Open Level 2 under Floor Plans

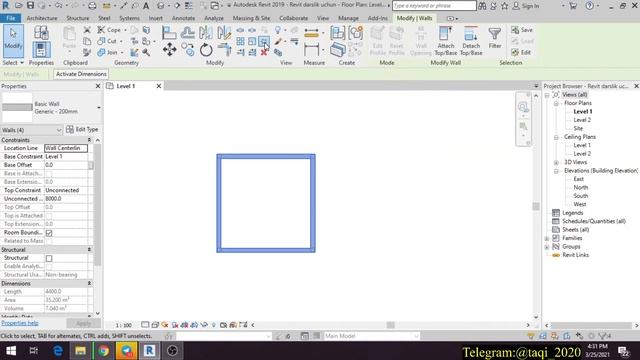coord(582,120)
